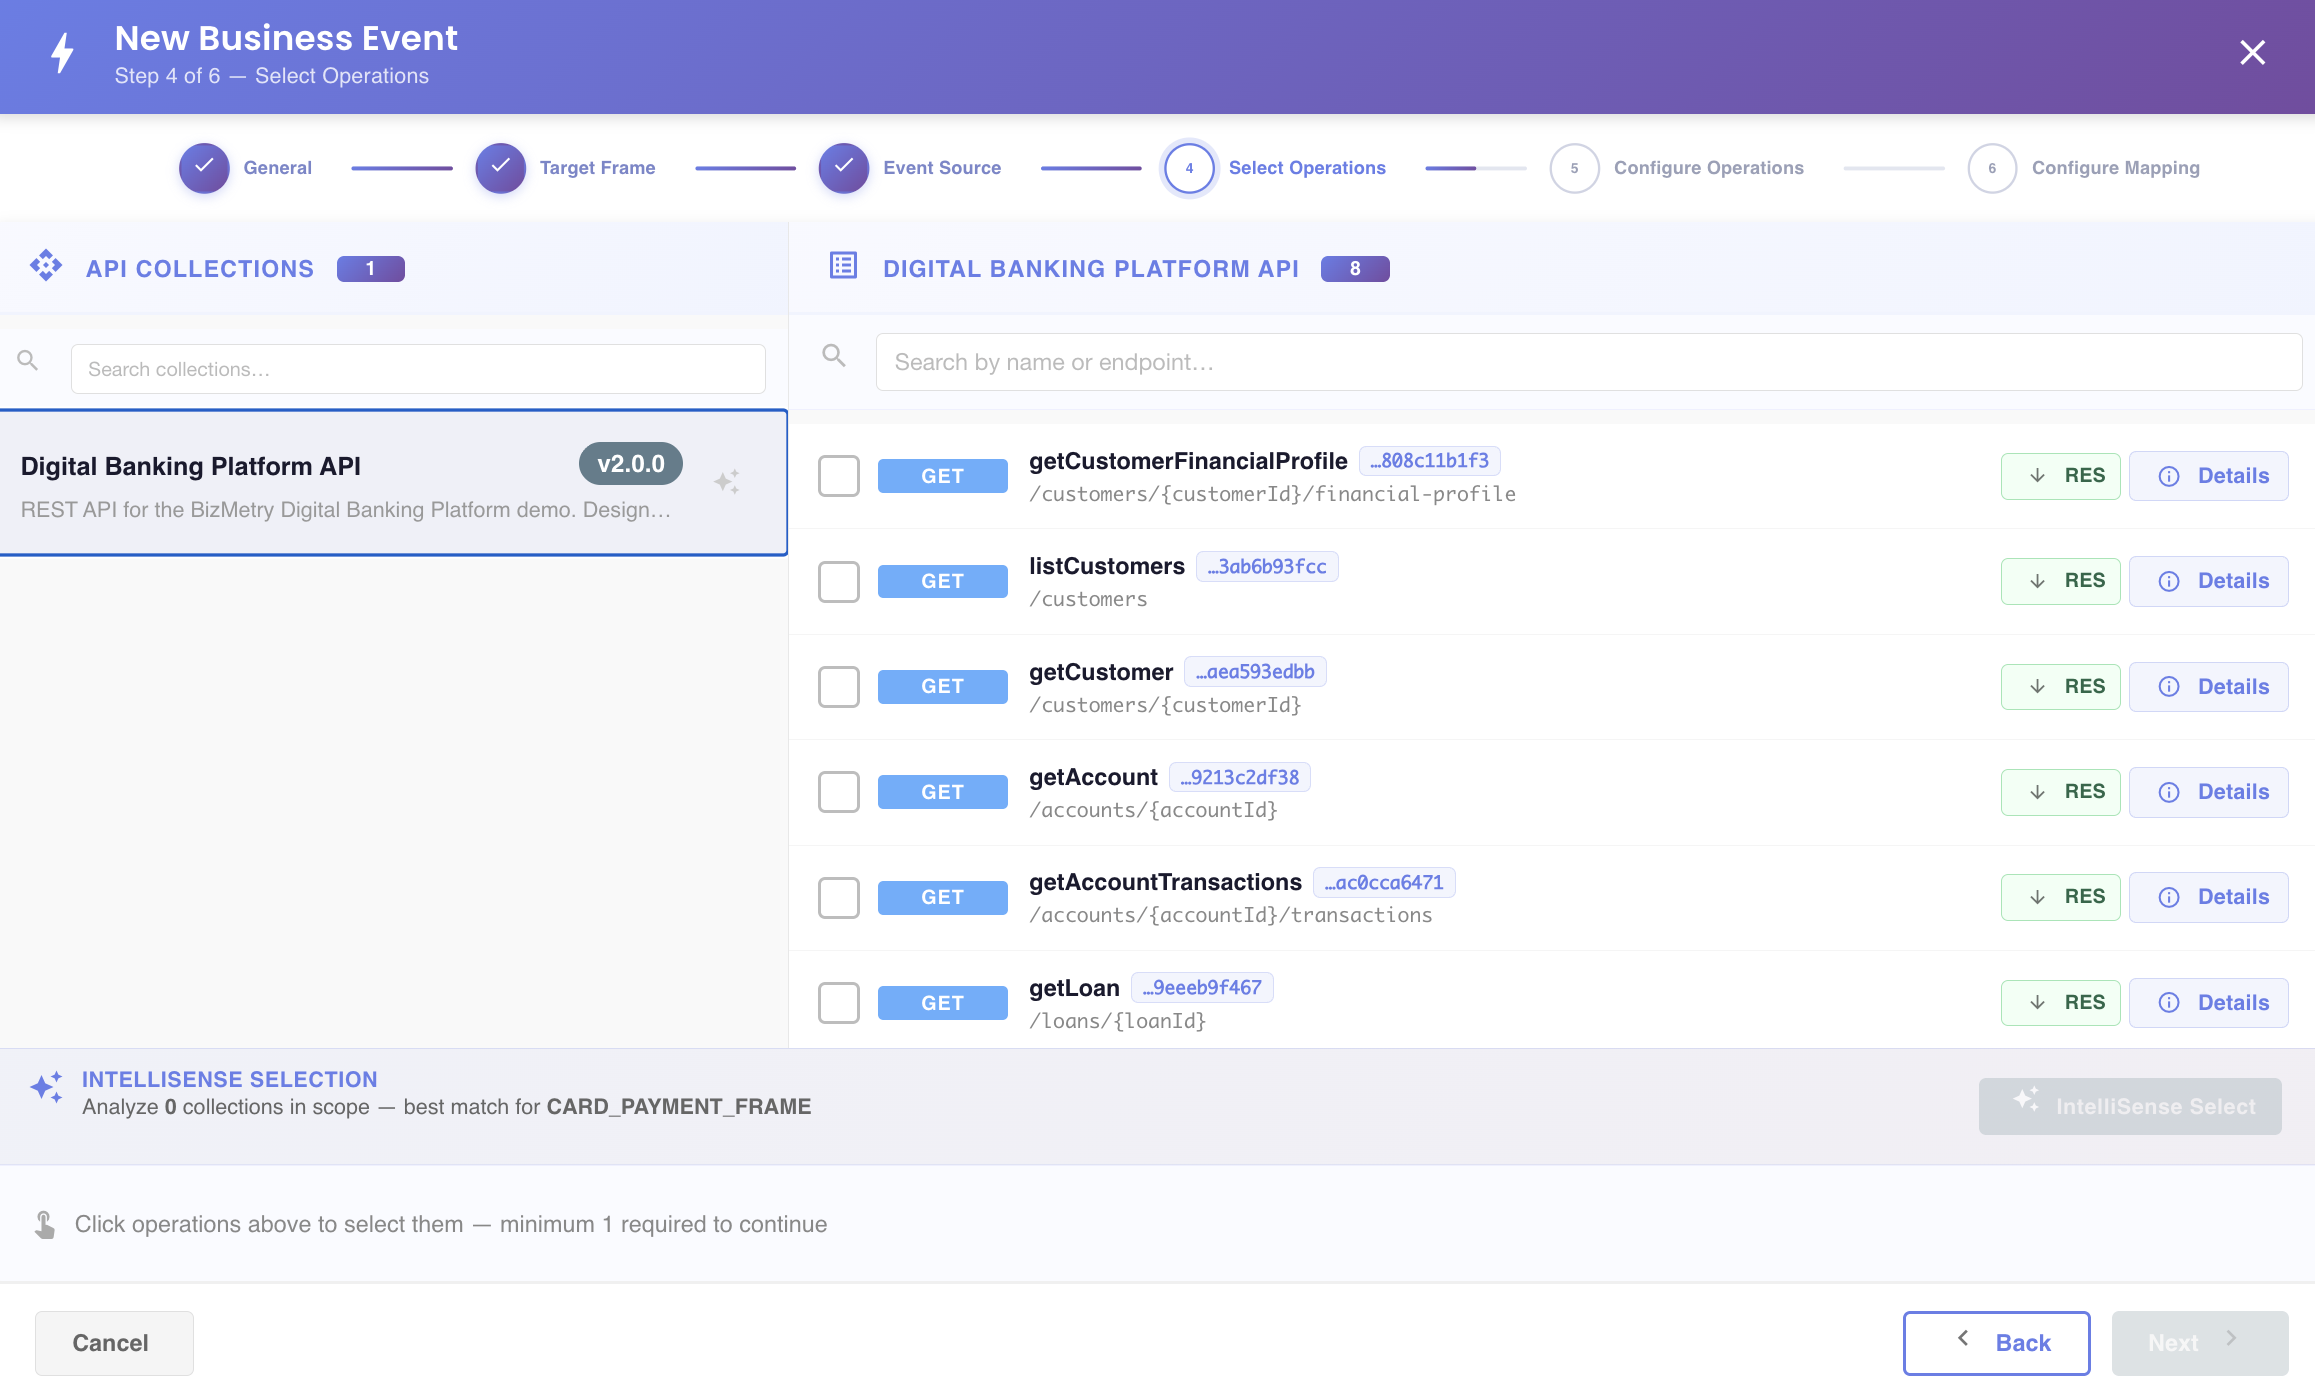
Task: Open the Configure Operations step
Action: click(x=1677, y=168)
